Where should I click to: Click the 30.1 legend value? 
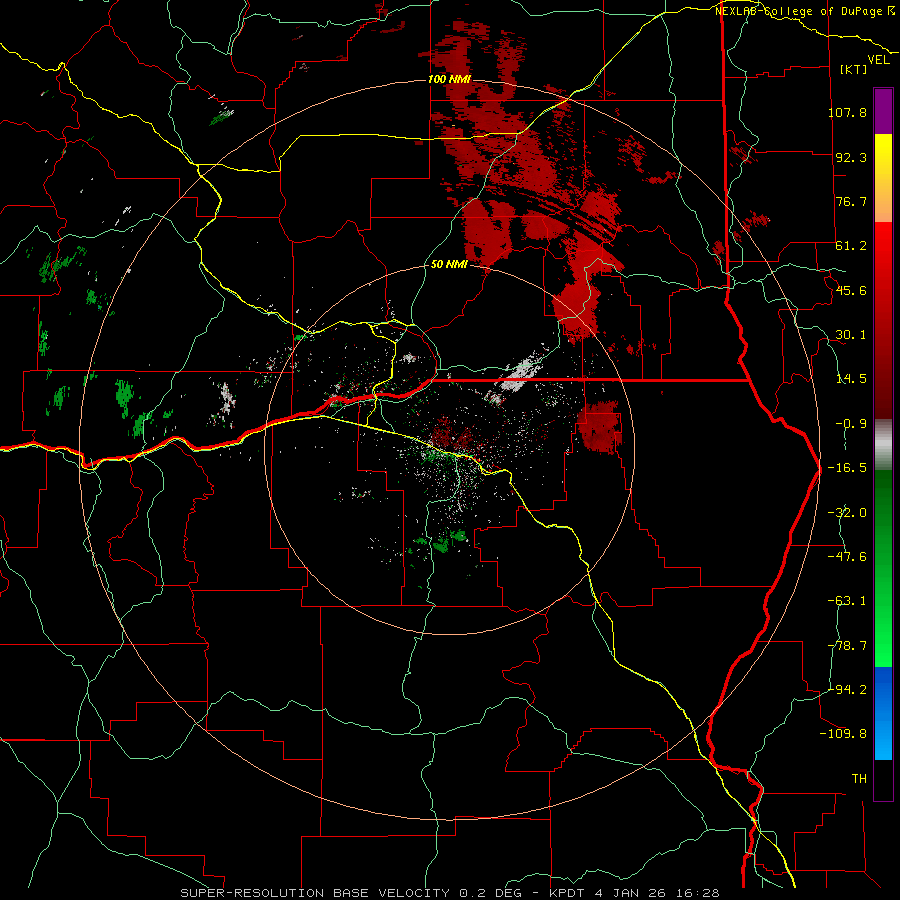coord(851,335)
